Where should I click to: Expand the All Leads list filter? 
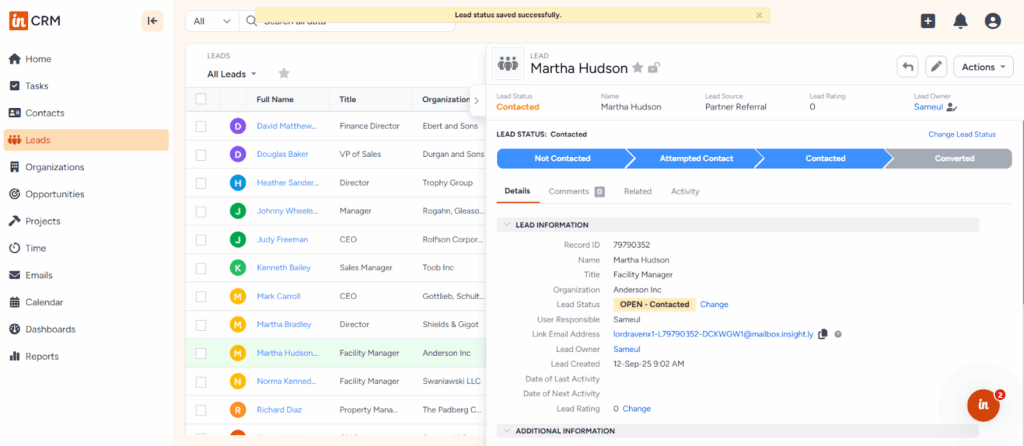[232, 74]
